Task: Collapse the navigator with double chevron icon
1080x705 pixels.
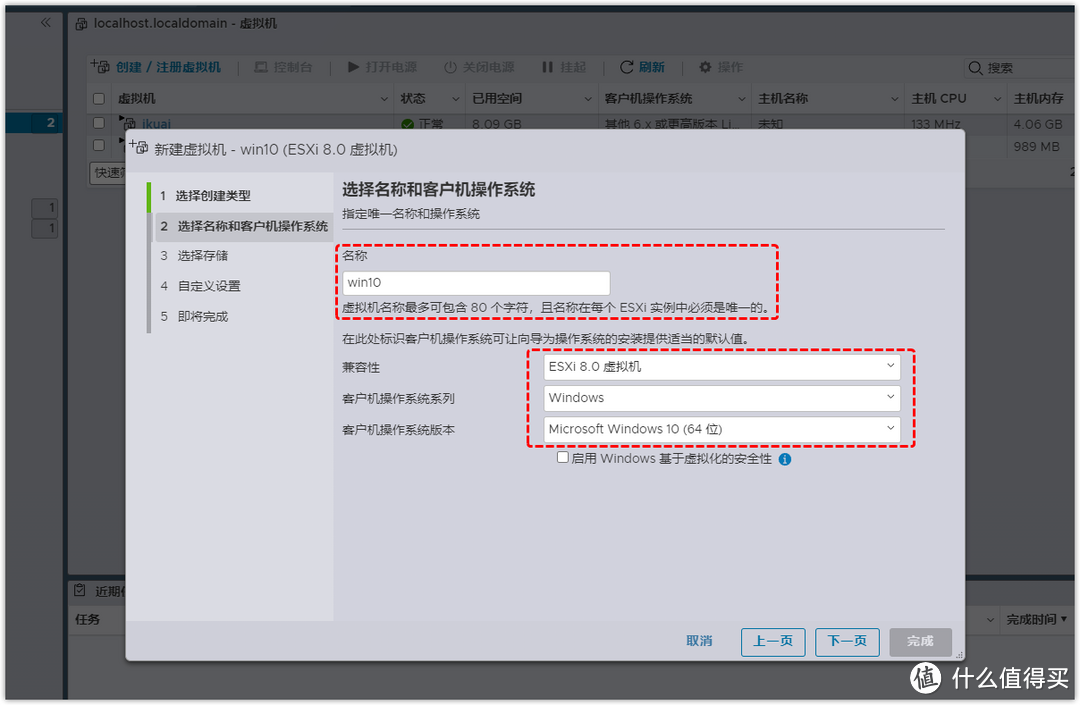Action: pos(45,23)
